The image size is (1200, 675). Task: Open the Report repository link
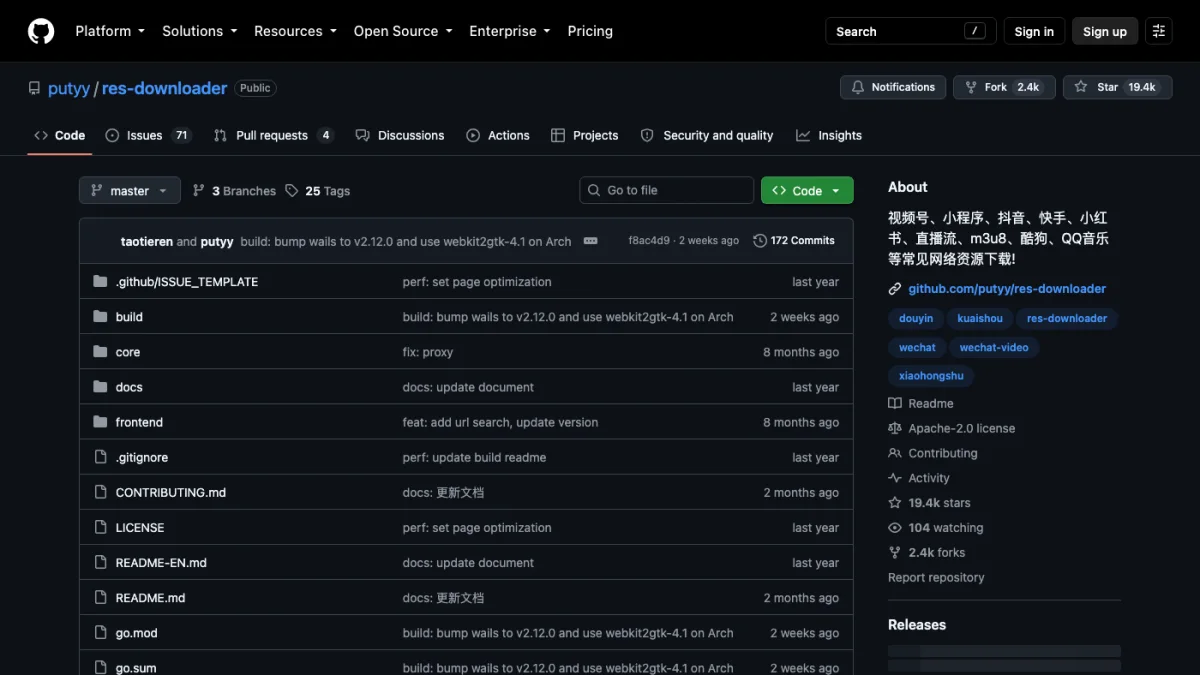coord(936,578)
